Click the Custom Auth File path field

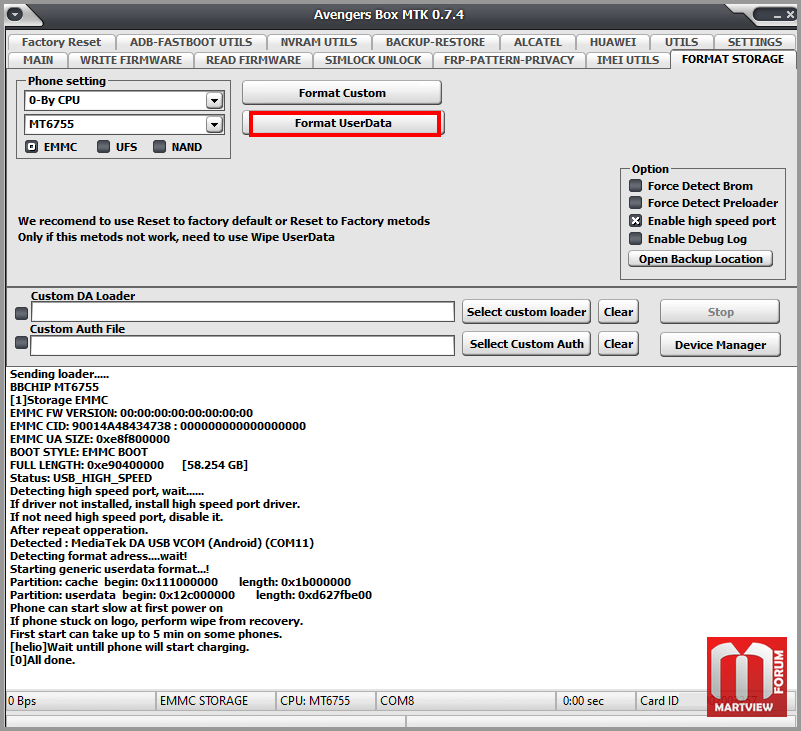[x=242, y=345]
